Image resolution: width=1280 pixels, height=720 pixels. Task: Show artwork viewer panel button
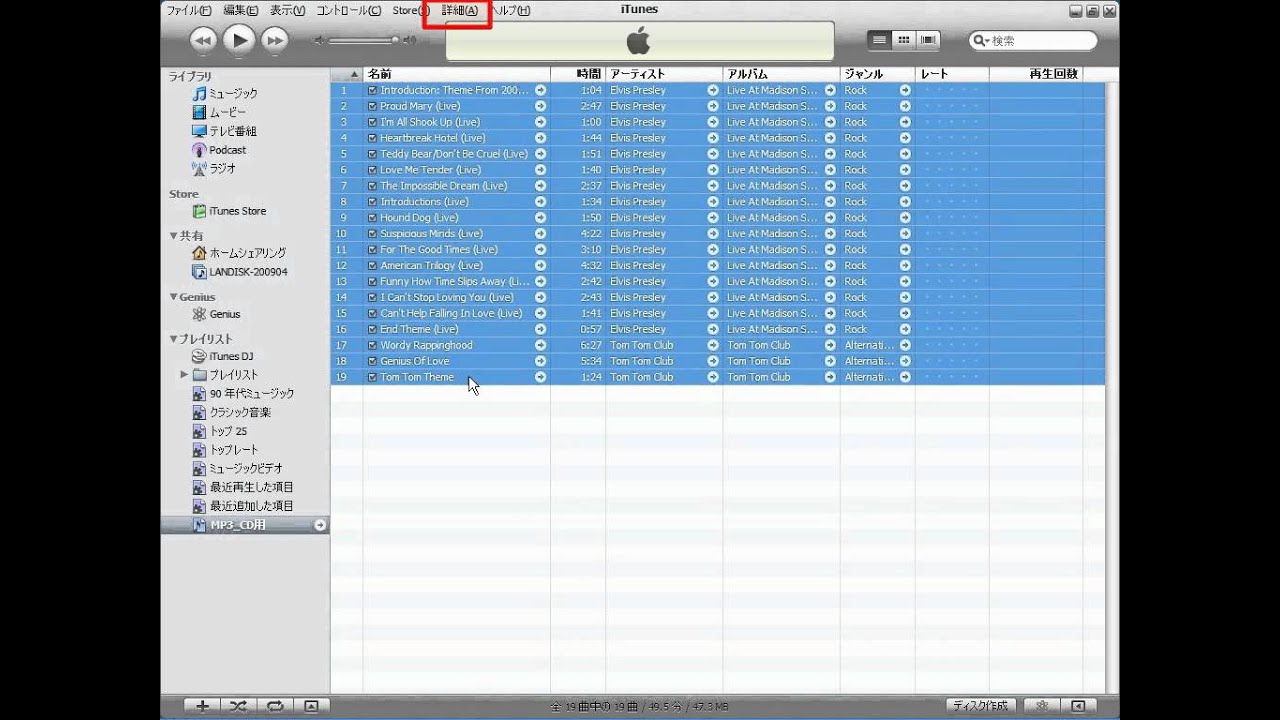[x=311, y=706]
